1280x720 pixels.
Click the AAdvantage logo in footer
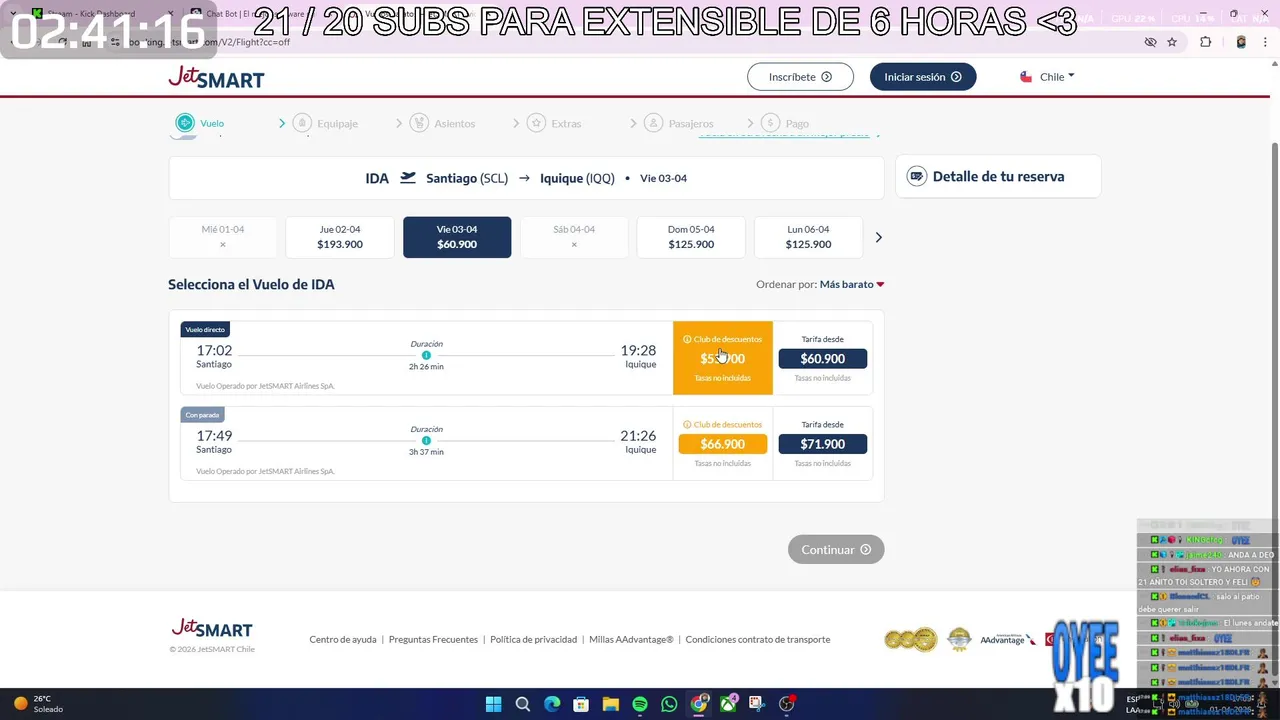tap(1008, 639)
